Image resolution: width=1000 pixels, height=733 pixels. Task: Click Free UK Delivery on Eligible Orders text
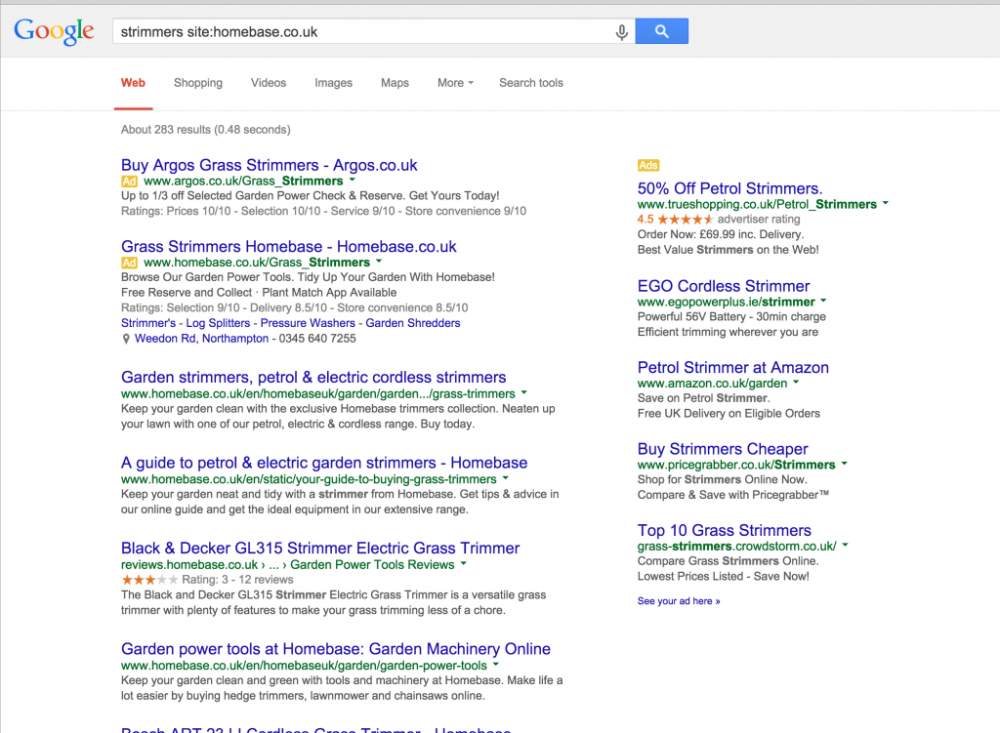click(x=728, y=414)
